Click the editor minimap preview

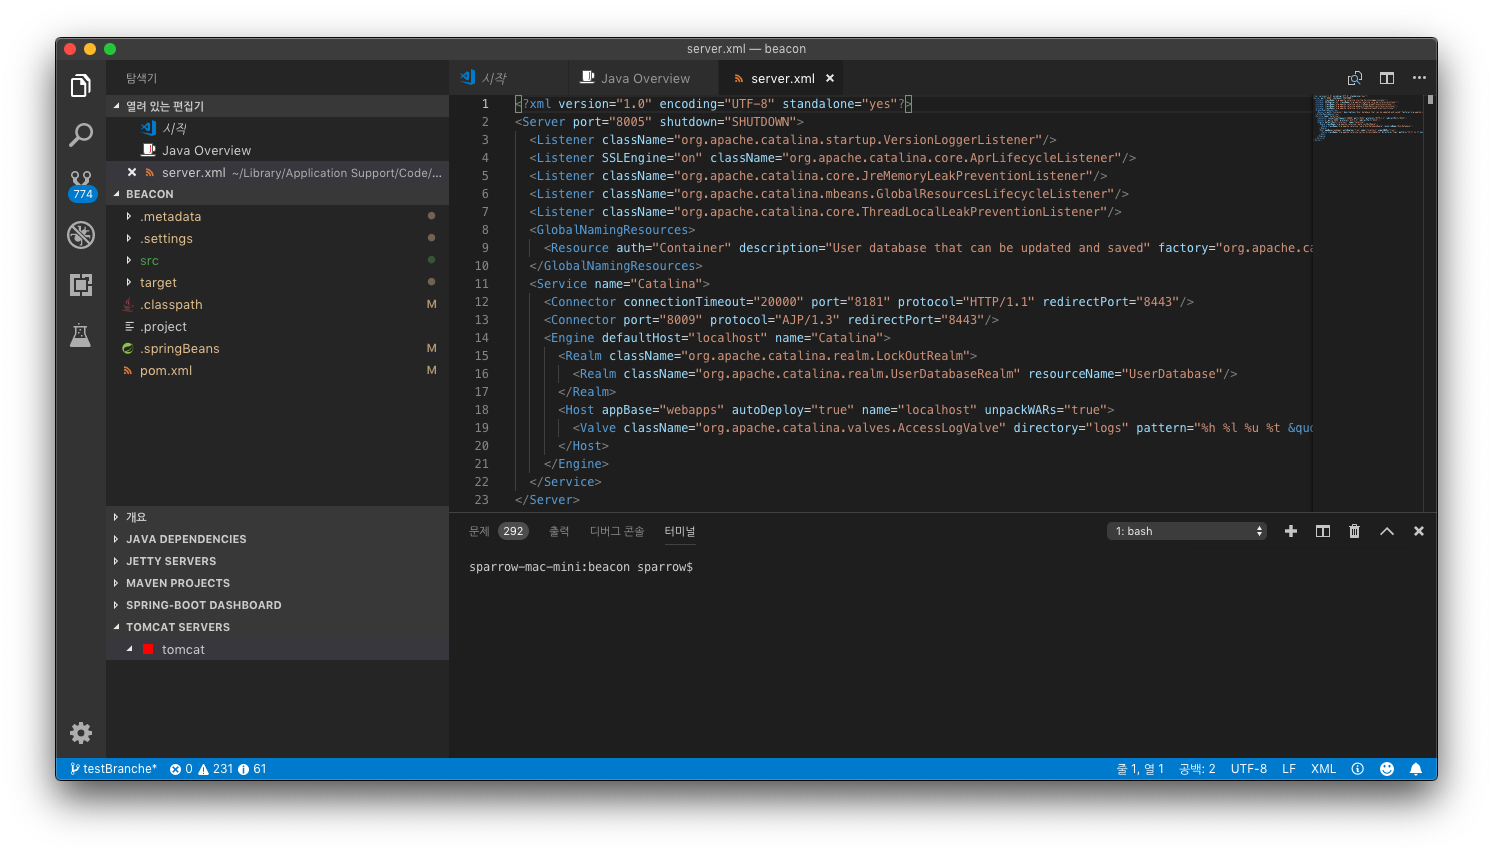point(1368,117)
